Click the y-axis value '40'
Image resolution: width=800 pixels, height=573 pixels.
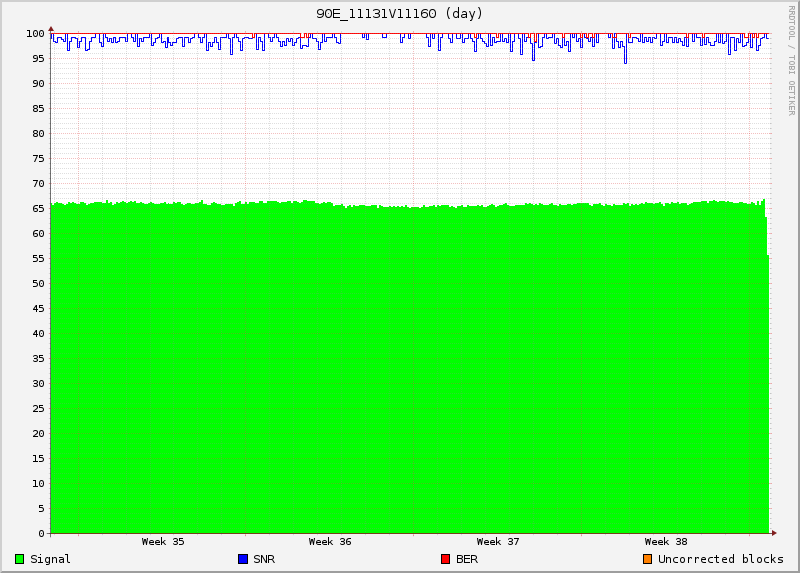38,334
